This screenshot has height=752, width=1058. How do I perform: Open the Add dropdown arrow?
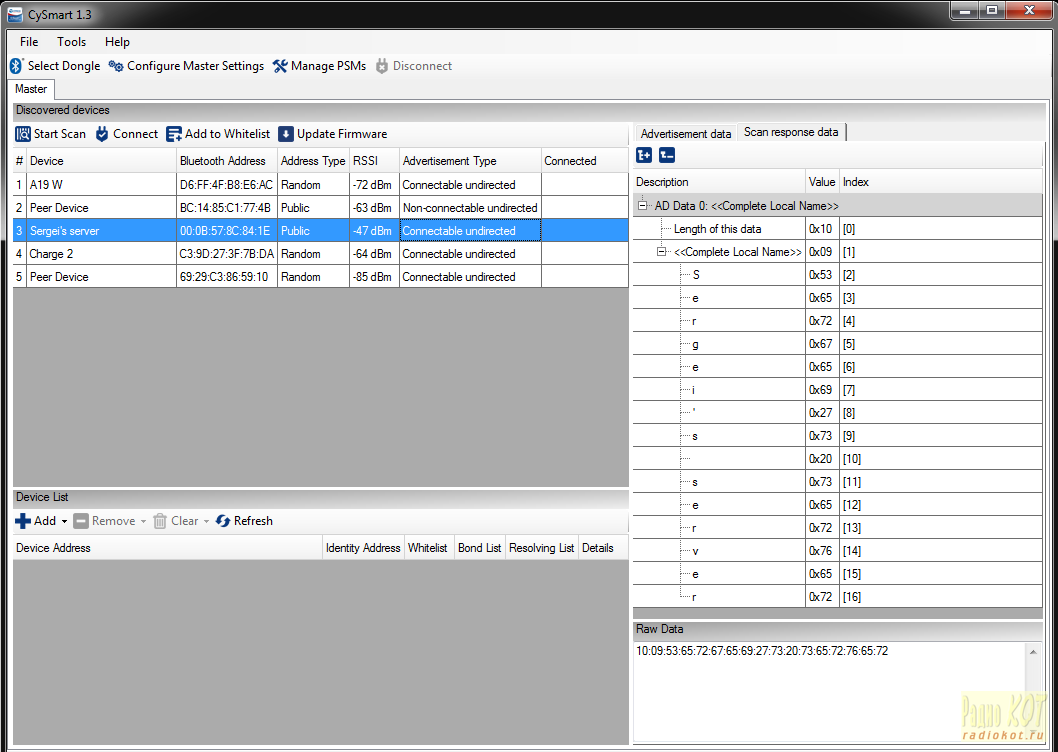click(64, 521)
